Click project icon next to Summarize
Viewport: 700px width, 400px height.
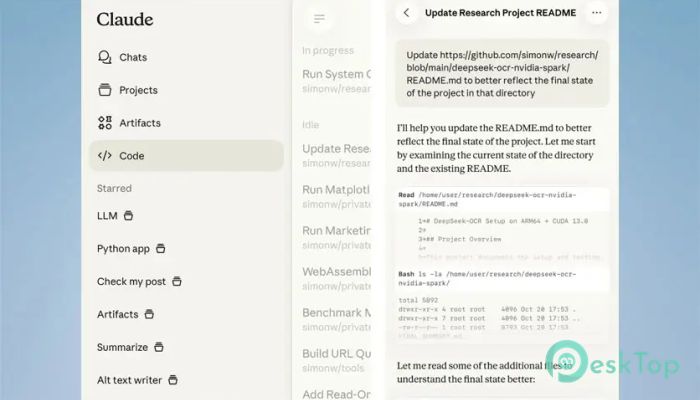pos(159,347)
